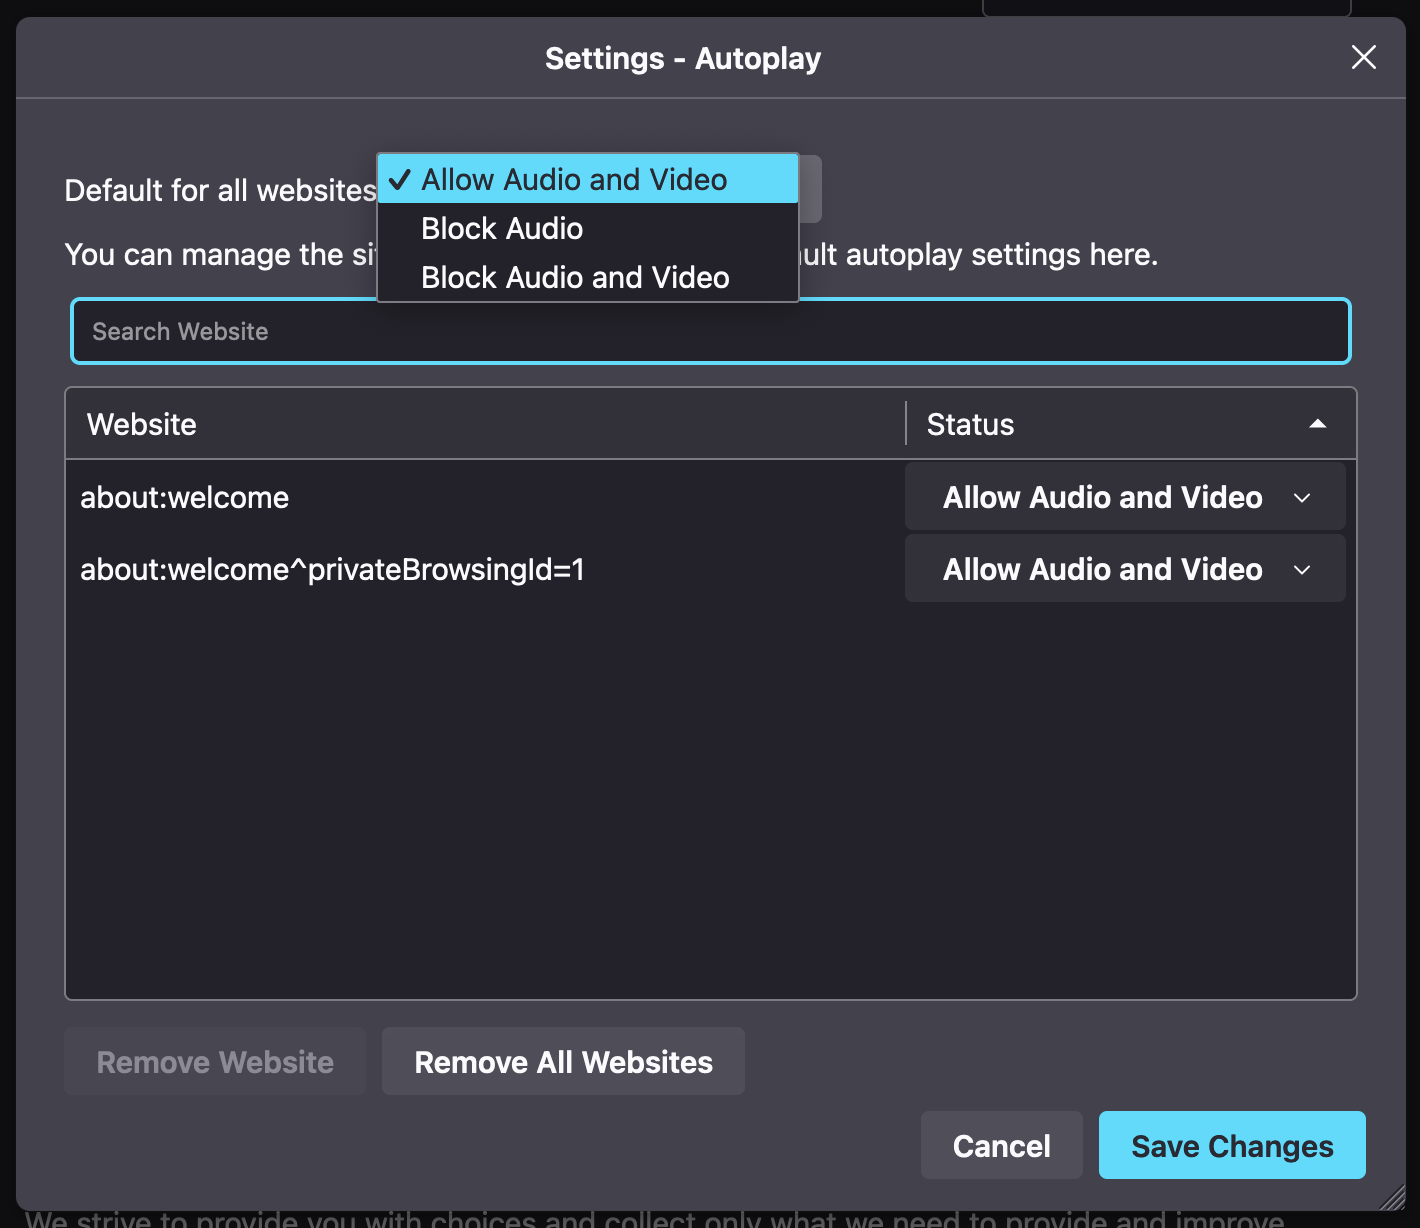Click the Website column header
The width and height of the screenshot is (1420, 1228).
(x=141, y=423)
